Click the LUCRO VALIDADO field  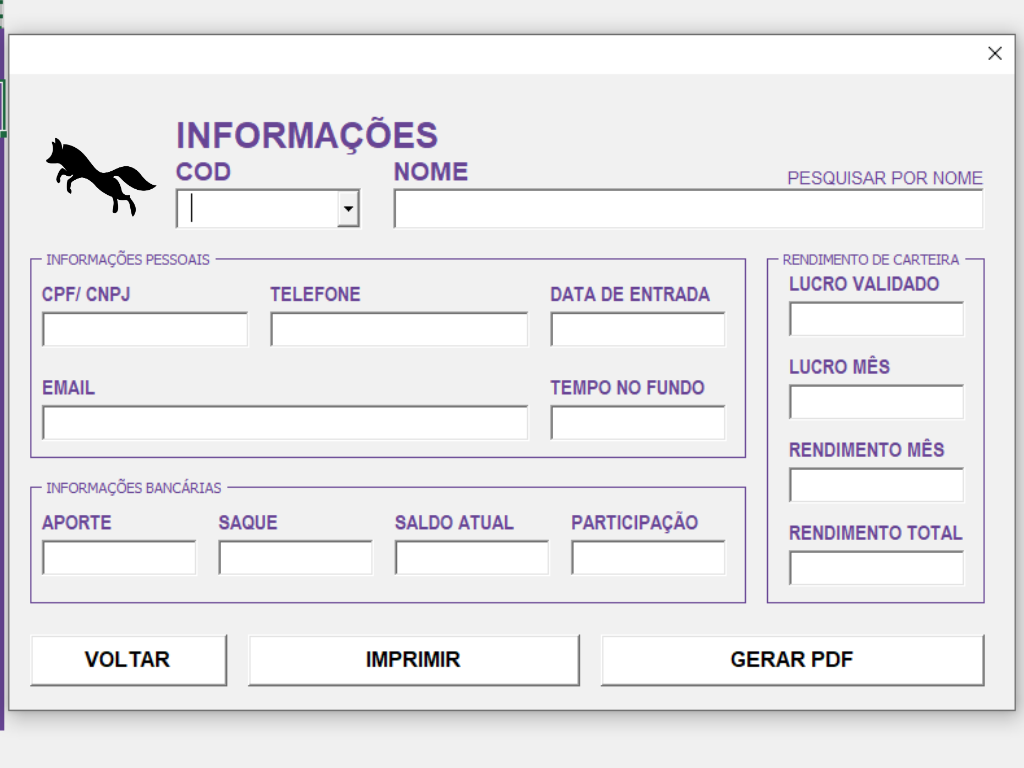point(876,318)
